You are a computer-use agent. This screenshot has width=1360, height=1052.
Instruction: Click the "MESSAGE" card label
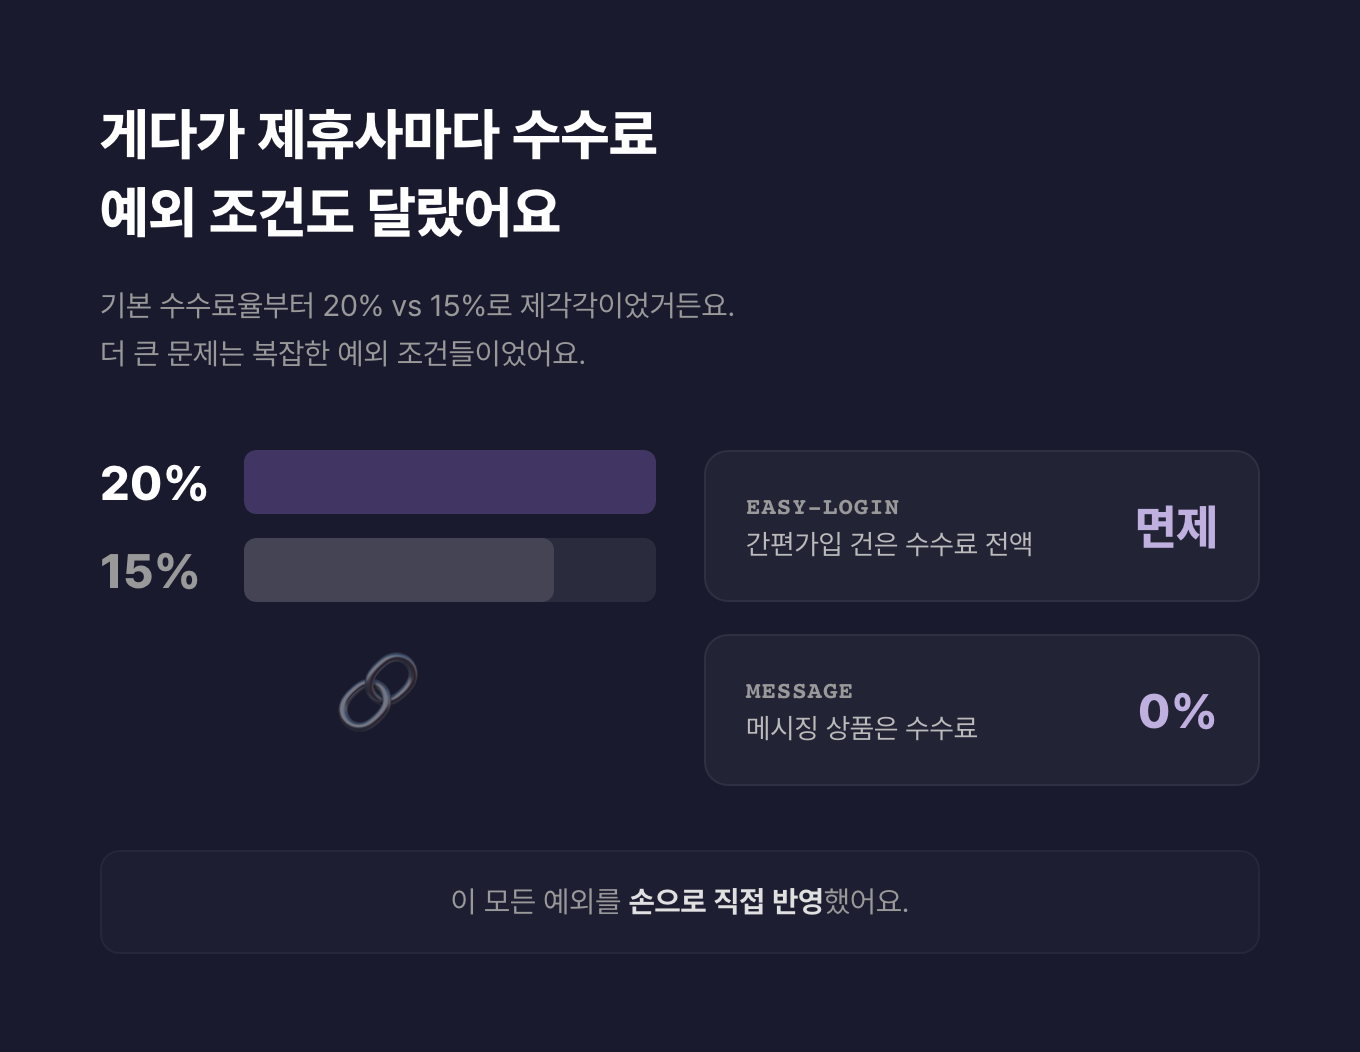(x=799, y=691)
